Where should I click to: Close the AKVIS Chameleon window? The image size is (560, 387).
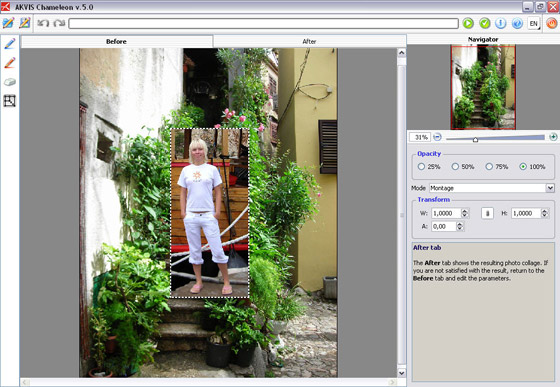coord(553,6)
